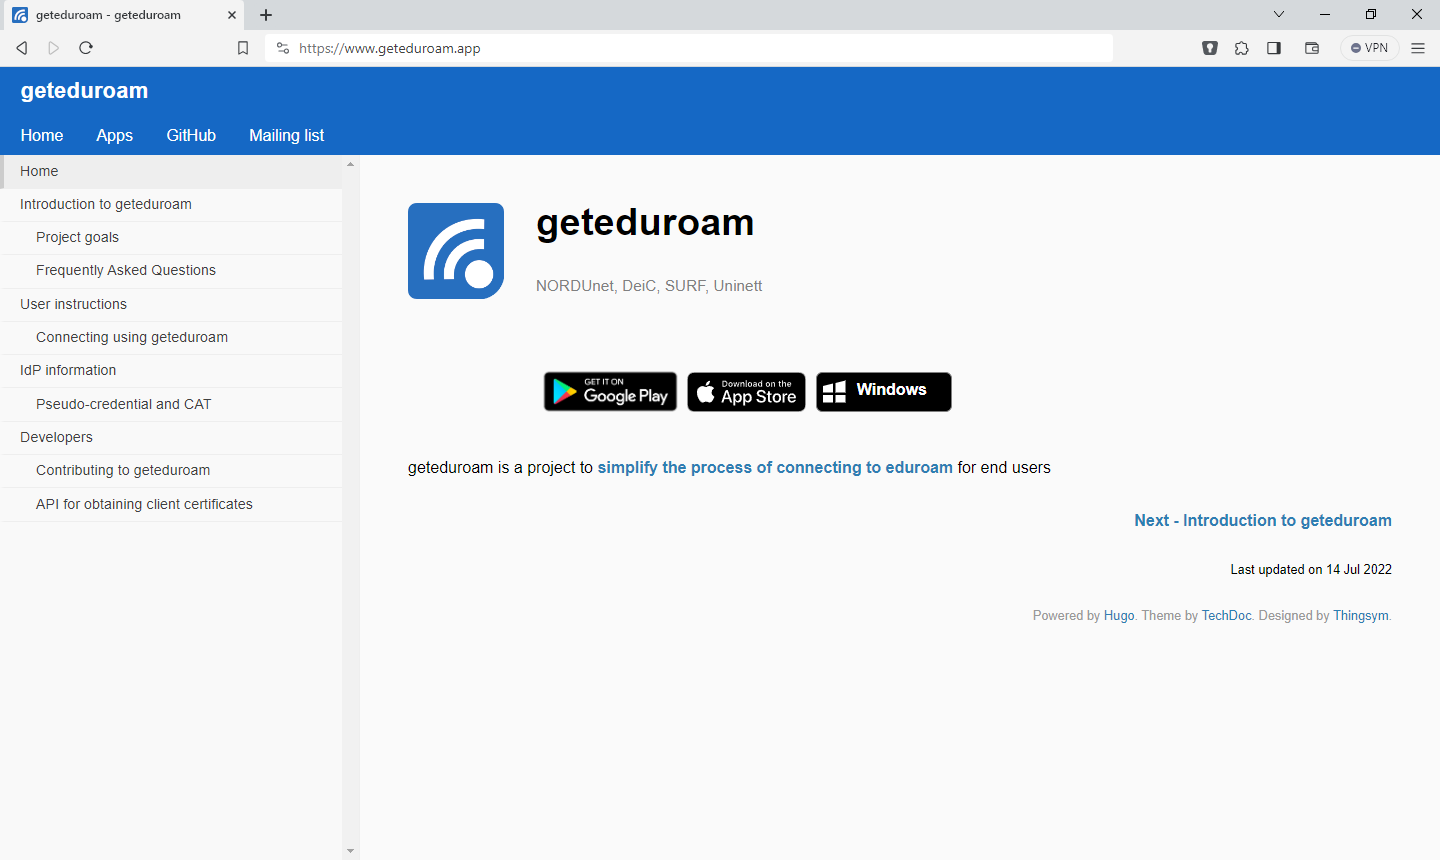
Task: Click the browser forward arrow
Action: tap(54, 48)
